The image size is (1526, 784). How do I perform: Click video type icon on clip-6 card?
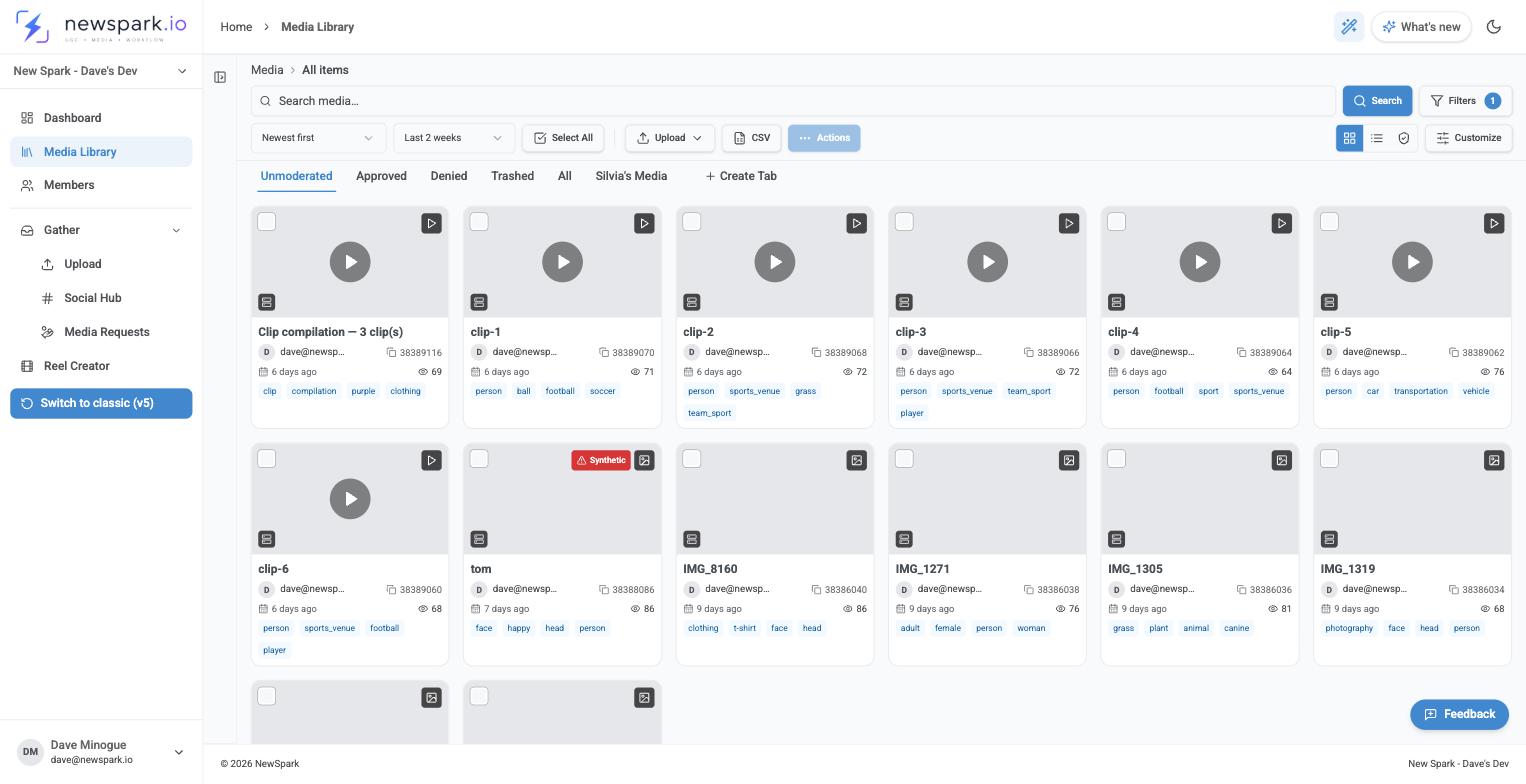431,460
